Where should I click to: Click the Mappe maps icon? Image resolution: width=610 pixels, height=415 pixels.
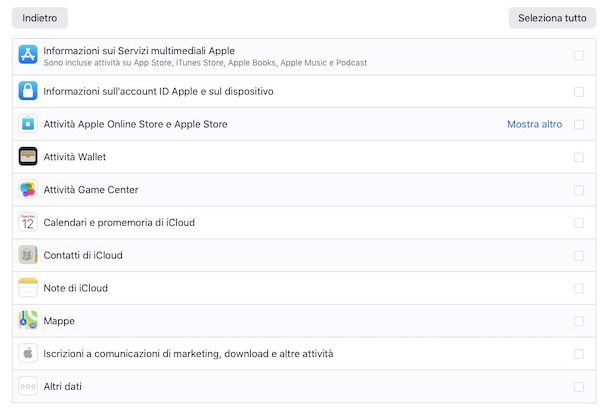(28, 320)
